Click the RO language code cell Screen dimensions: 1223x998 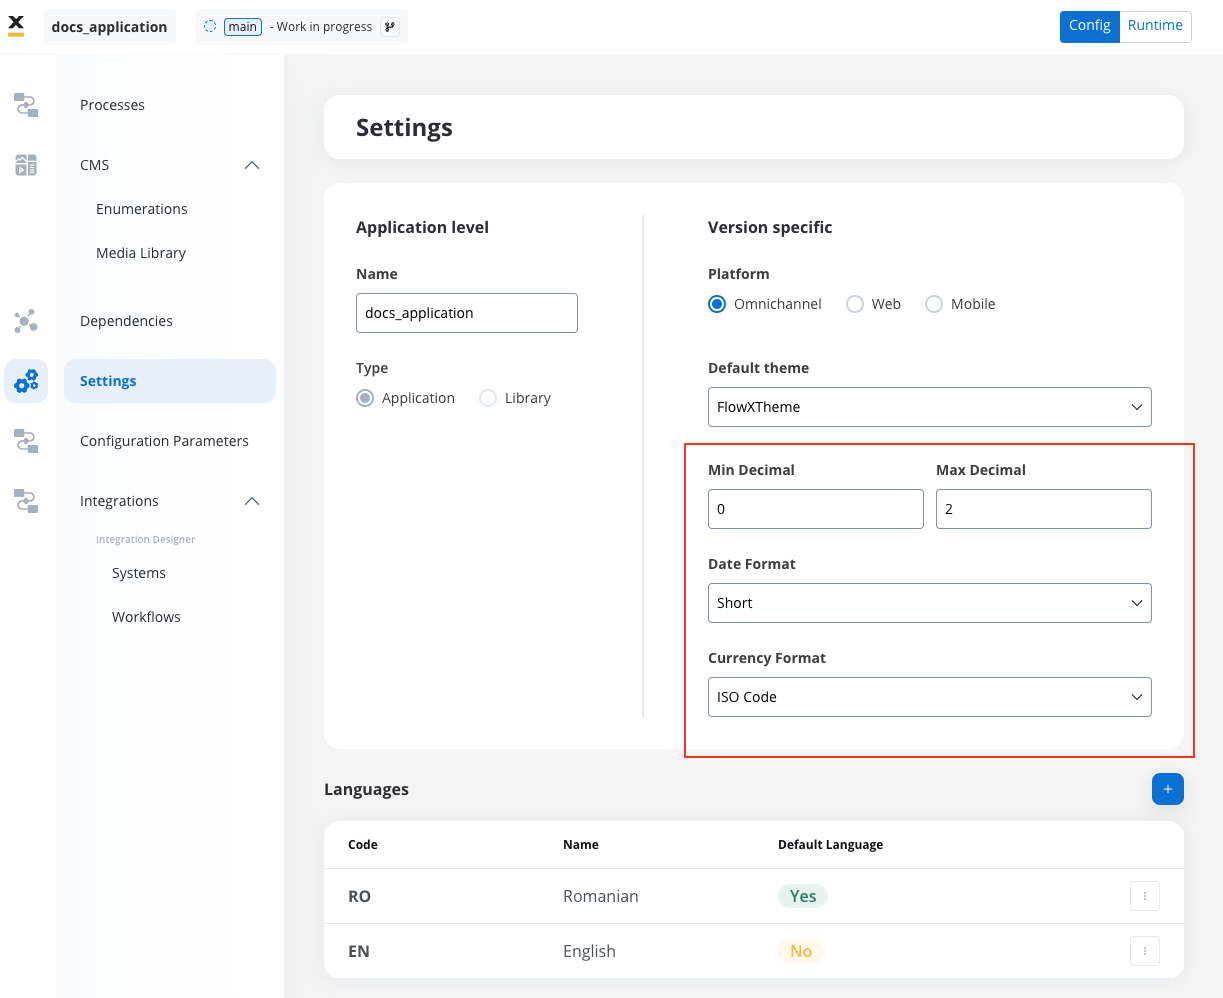point(359,896)
